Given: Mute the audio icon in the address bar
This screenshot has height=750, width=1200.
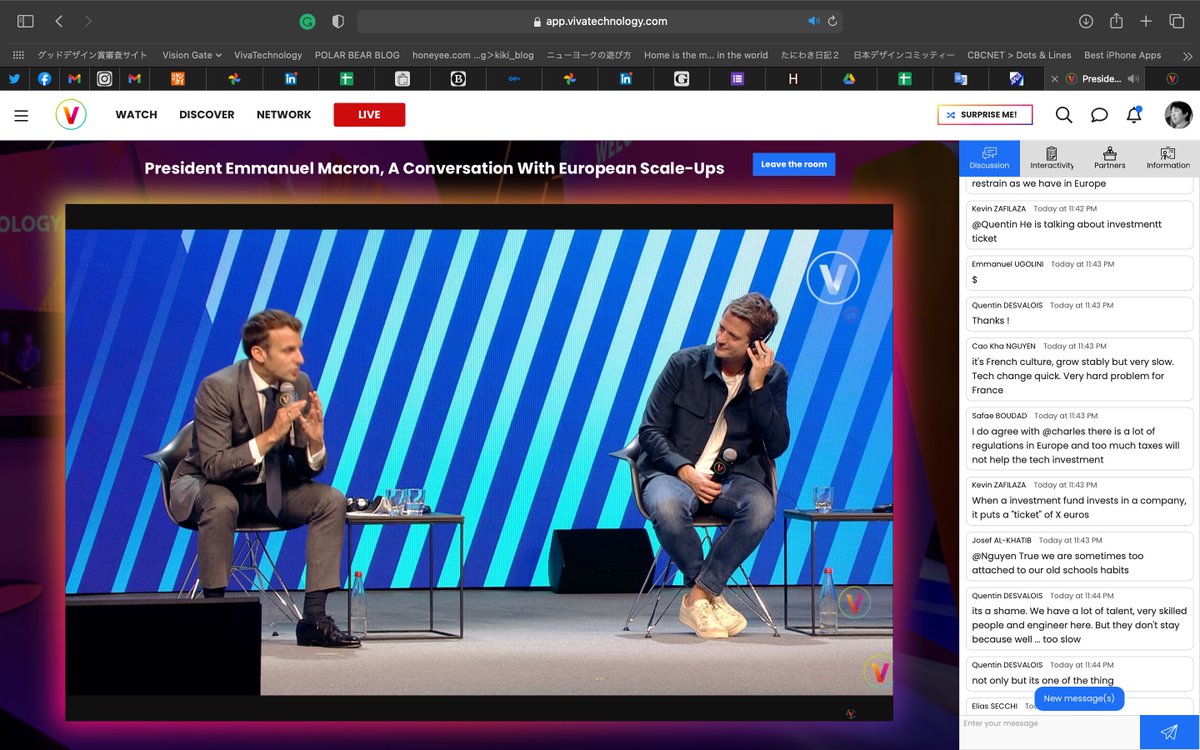Looking at the screenshot, I should (814, 21).
